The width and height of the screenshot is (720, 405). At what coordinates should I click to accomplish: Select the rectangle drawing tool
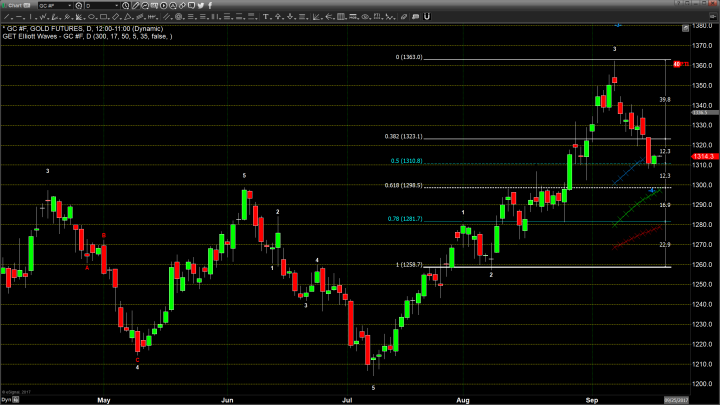[103, 17]
